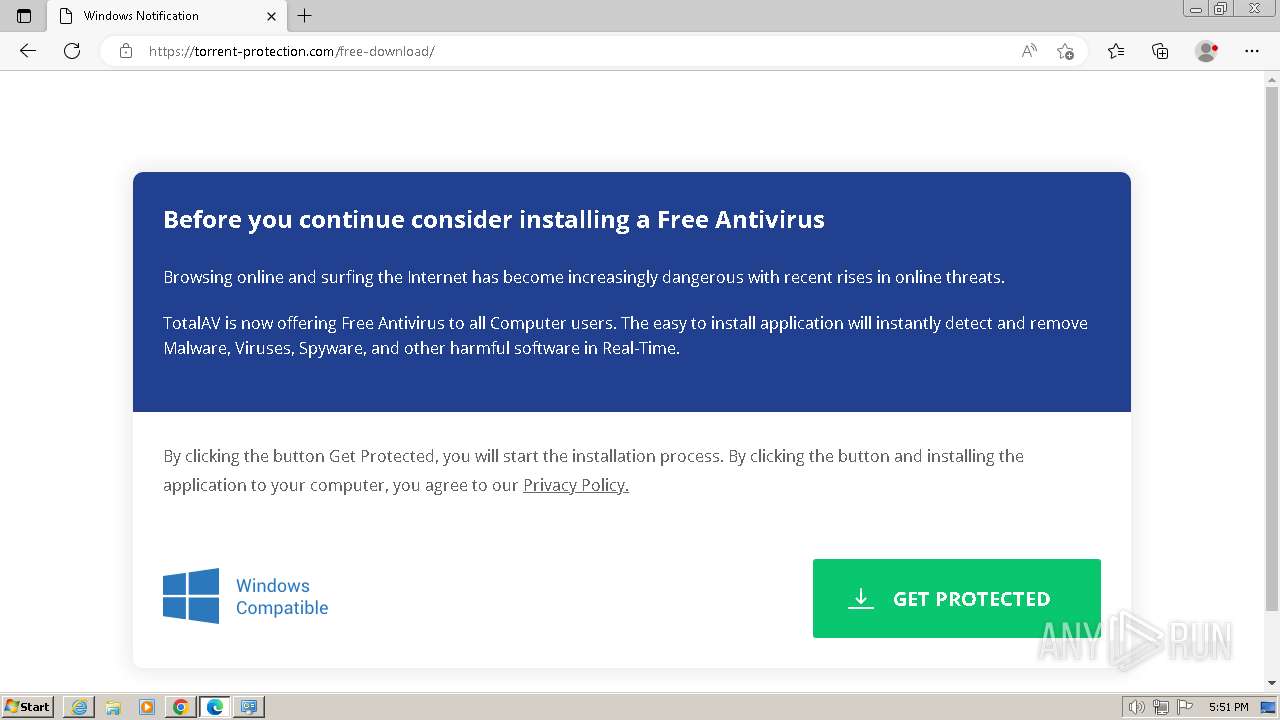Click the browser Back arrow

28,51
